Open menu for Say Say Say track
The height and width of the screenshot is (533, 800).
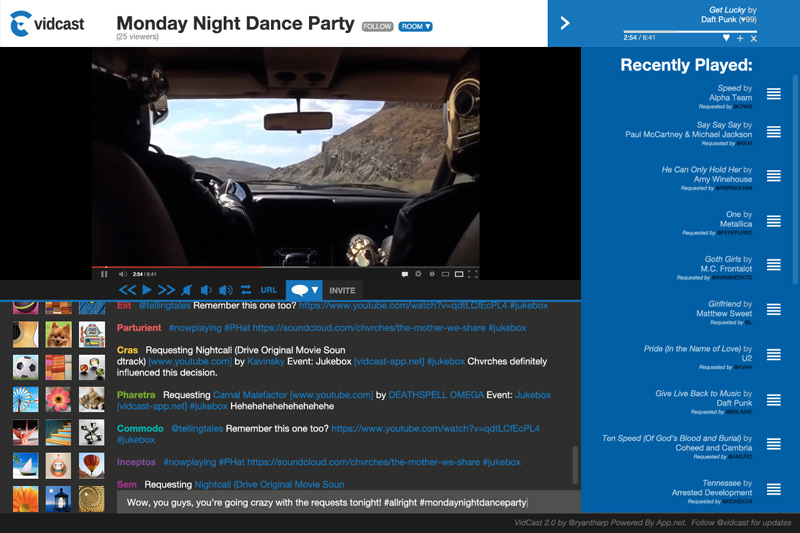[773, 132]
